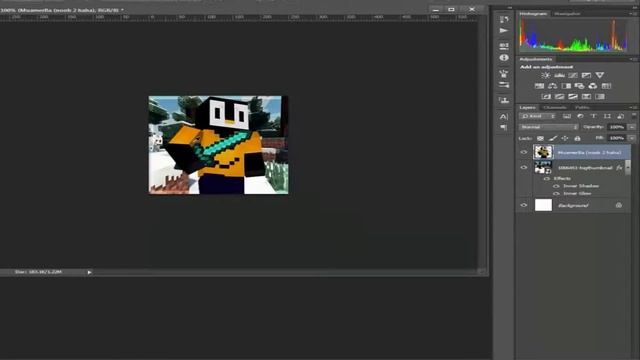
Task: Filter layers by pixel layers
Action: pyautogui.click(x=567, y=116)
